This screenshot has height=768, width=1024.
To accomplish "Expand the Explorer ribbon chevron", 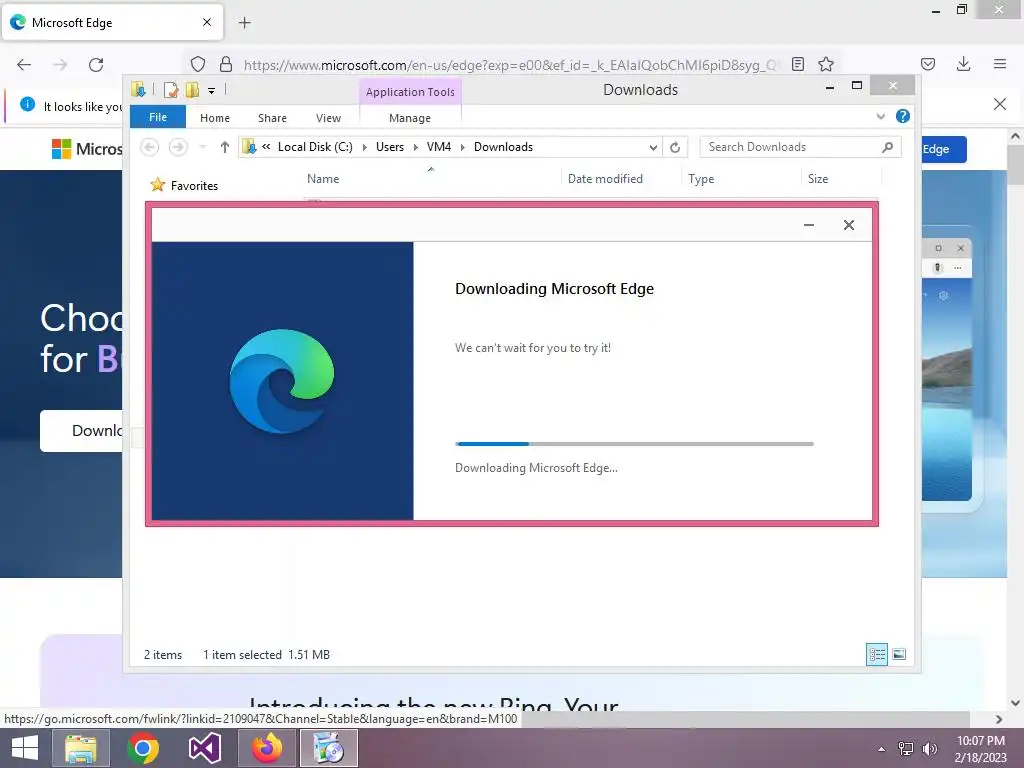I will click(x=880, y=116).
